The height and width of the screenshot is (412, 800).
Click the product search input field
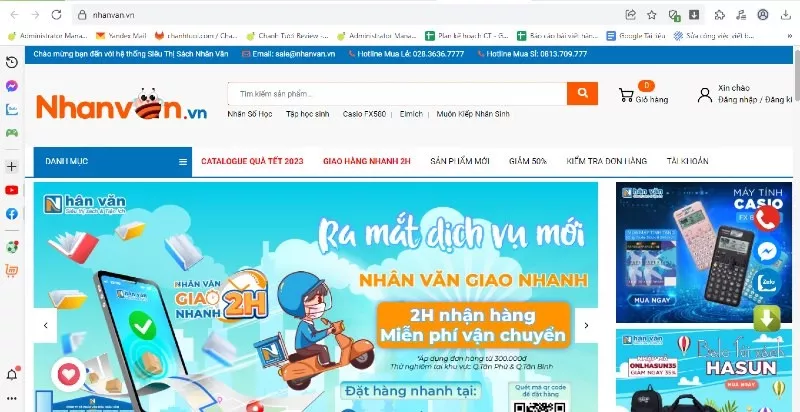click(x=397, y=94)
